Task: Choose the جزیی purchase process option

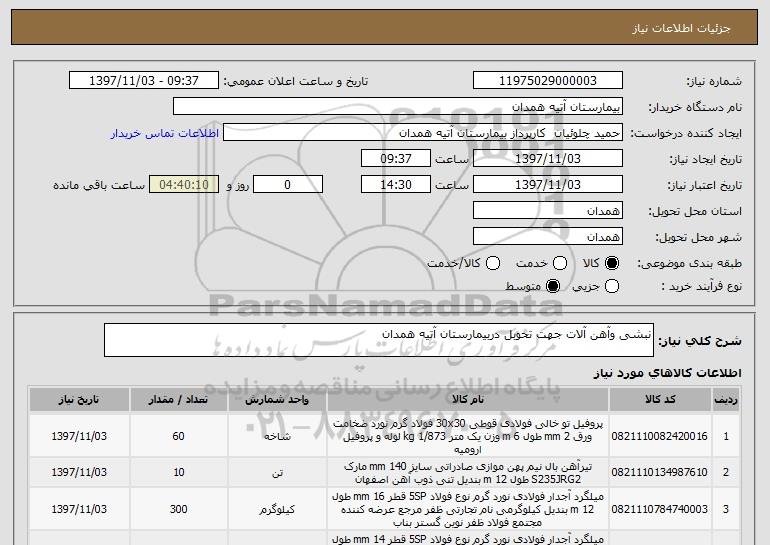Action: (612, 286)
